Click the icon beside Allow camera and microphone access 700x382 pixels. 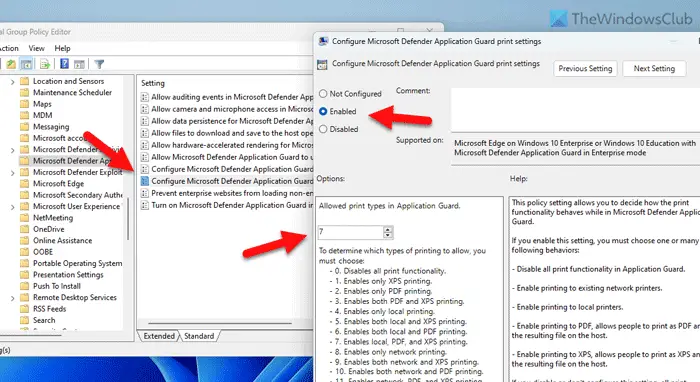coord(145,109)
